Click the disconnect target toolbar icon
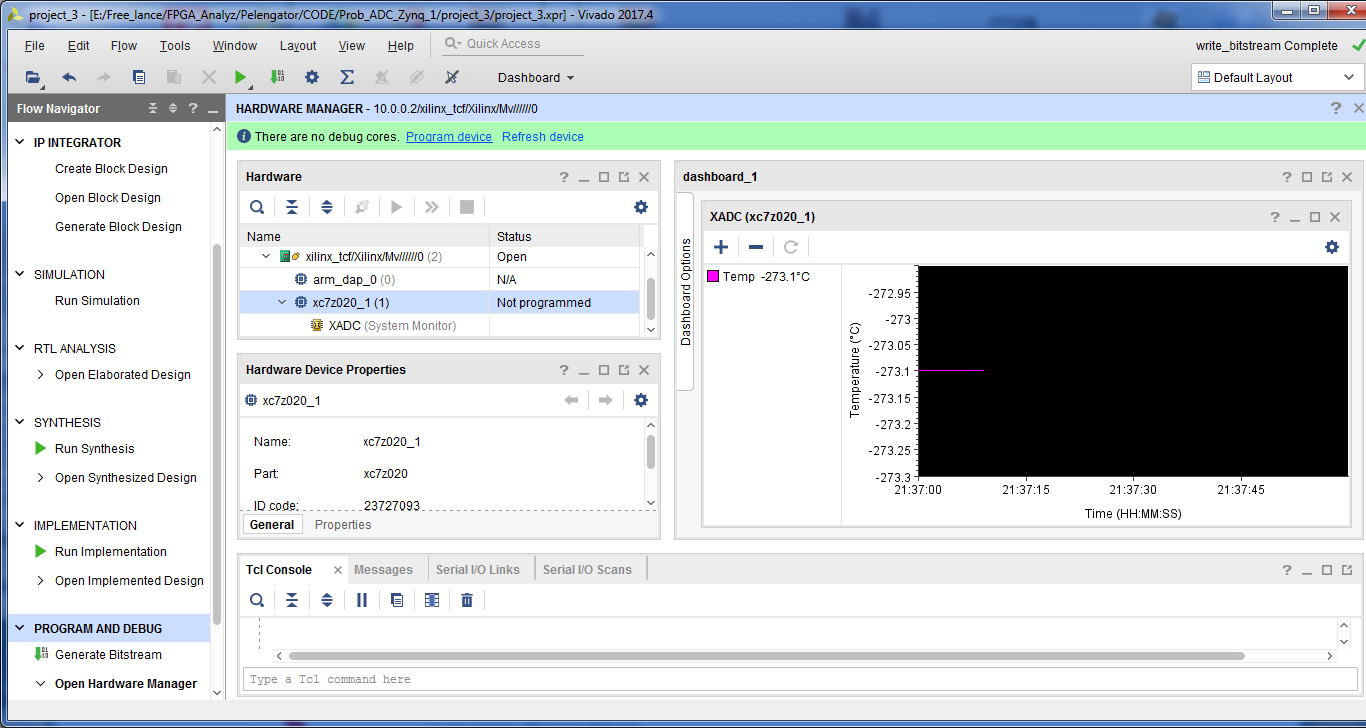 click(451, 77)
